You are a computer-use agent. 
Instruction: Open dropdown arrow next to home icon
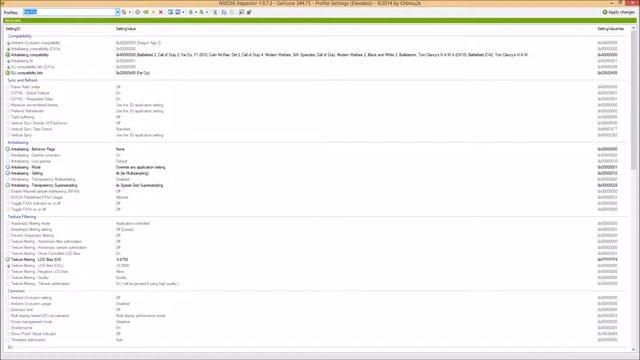tap(130, 12)
